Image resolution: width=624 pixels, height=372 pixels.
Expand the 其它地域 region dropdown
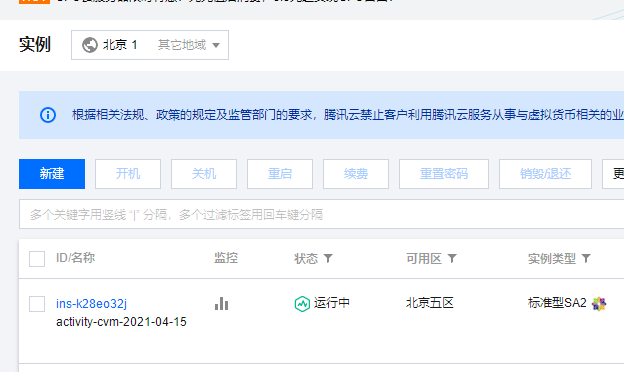(x=189, y=45)
